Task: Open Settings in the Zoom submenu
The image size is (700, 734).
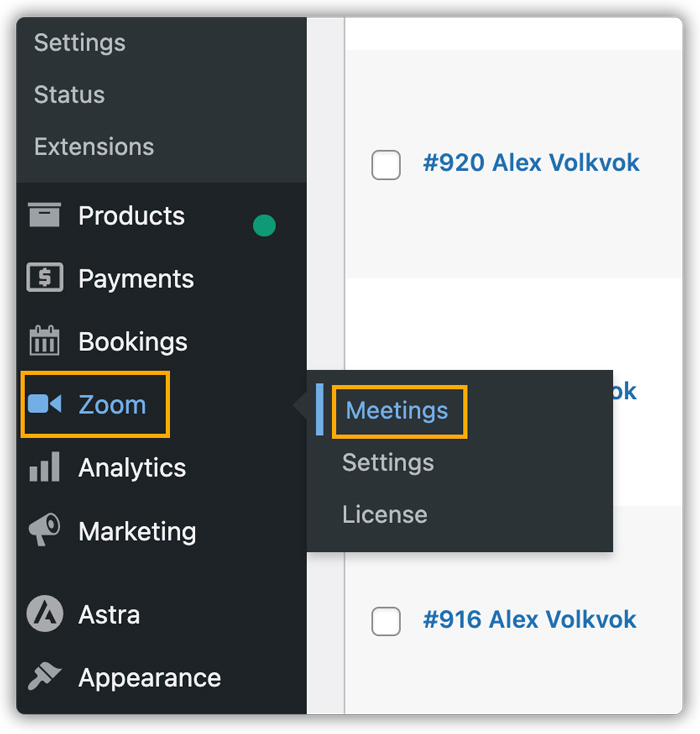Action: click(x=388, y=462)
